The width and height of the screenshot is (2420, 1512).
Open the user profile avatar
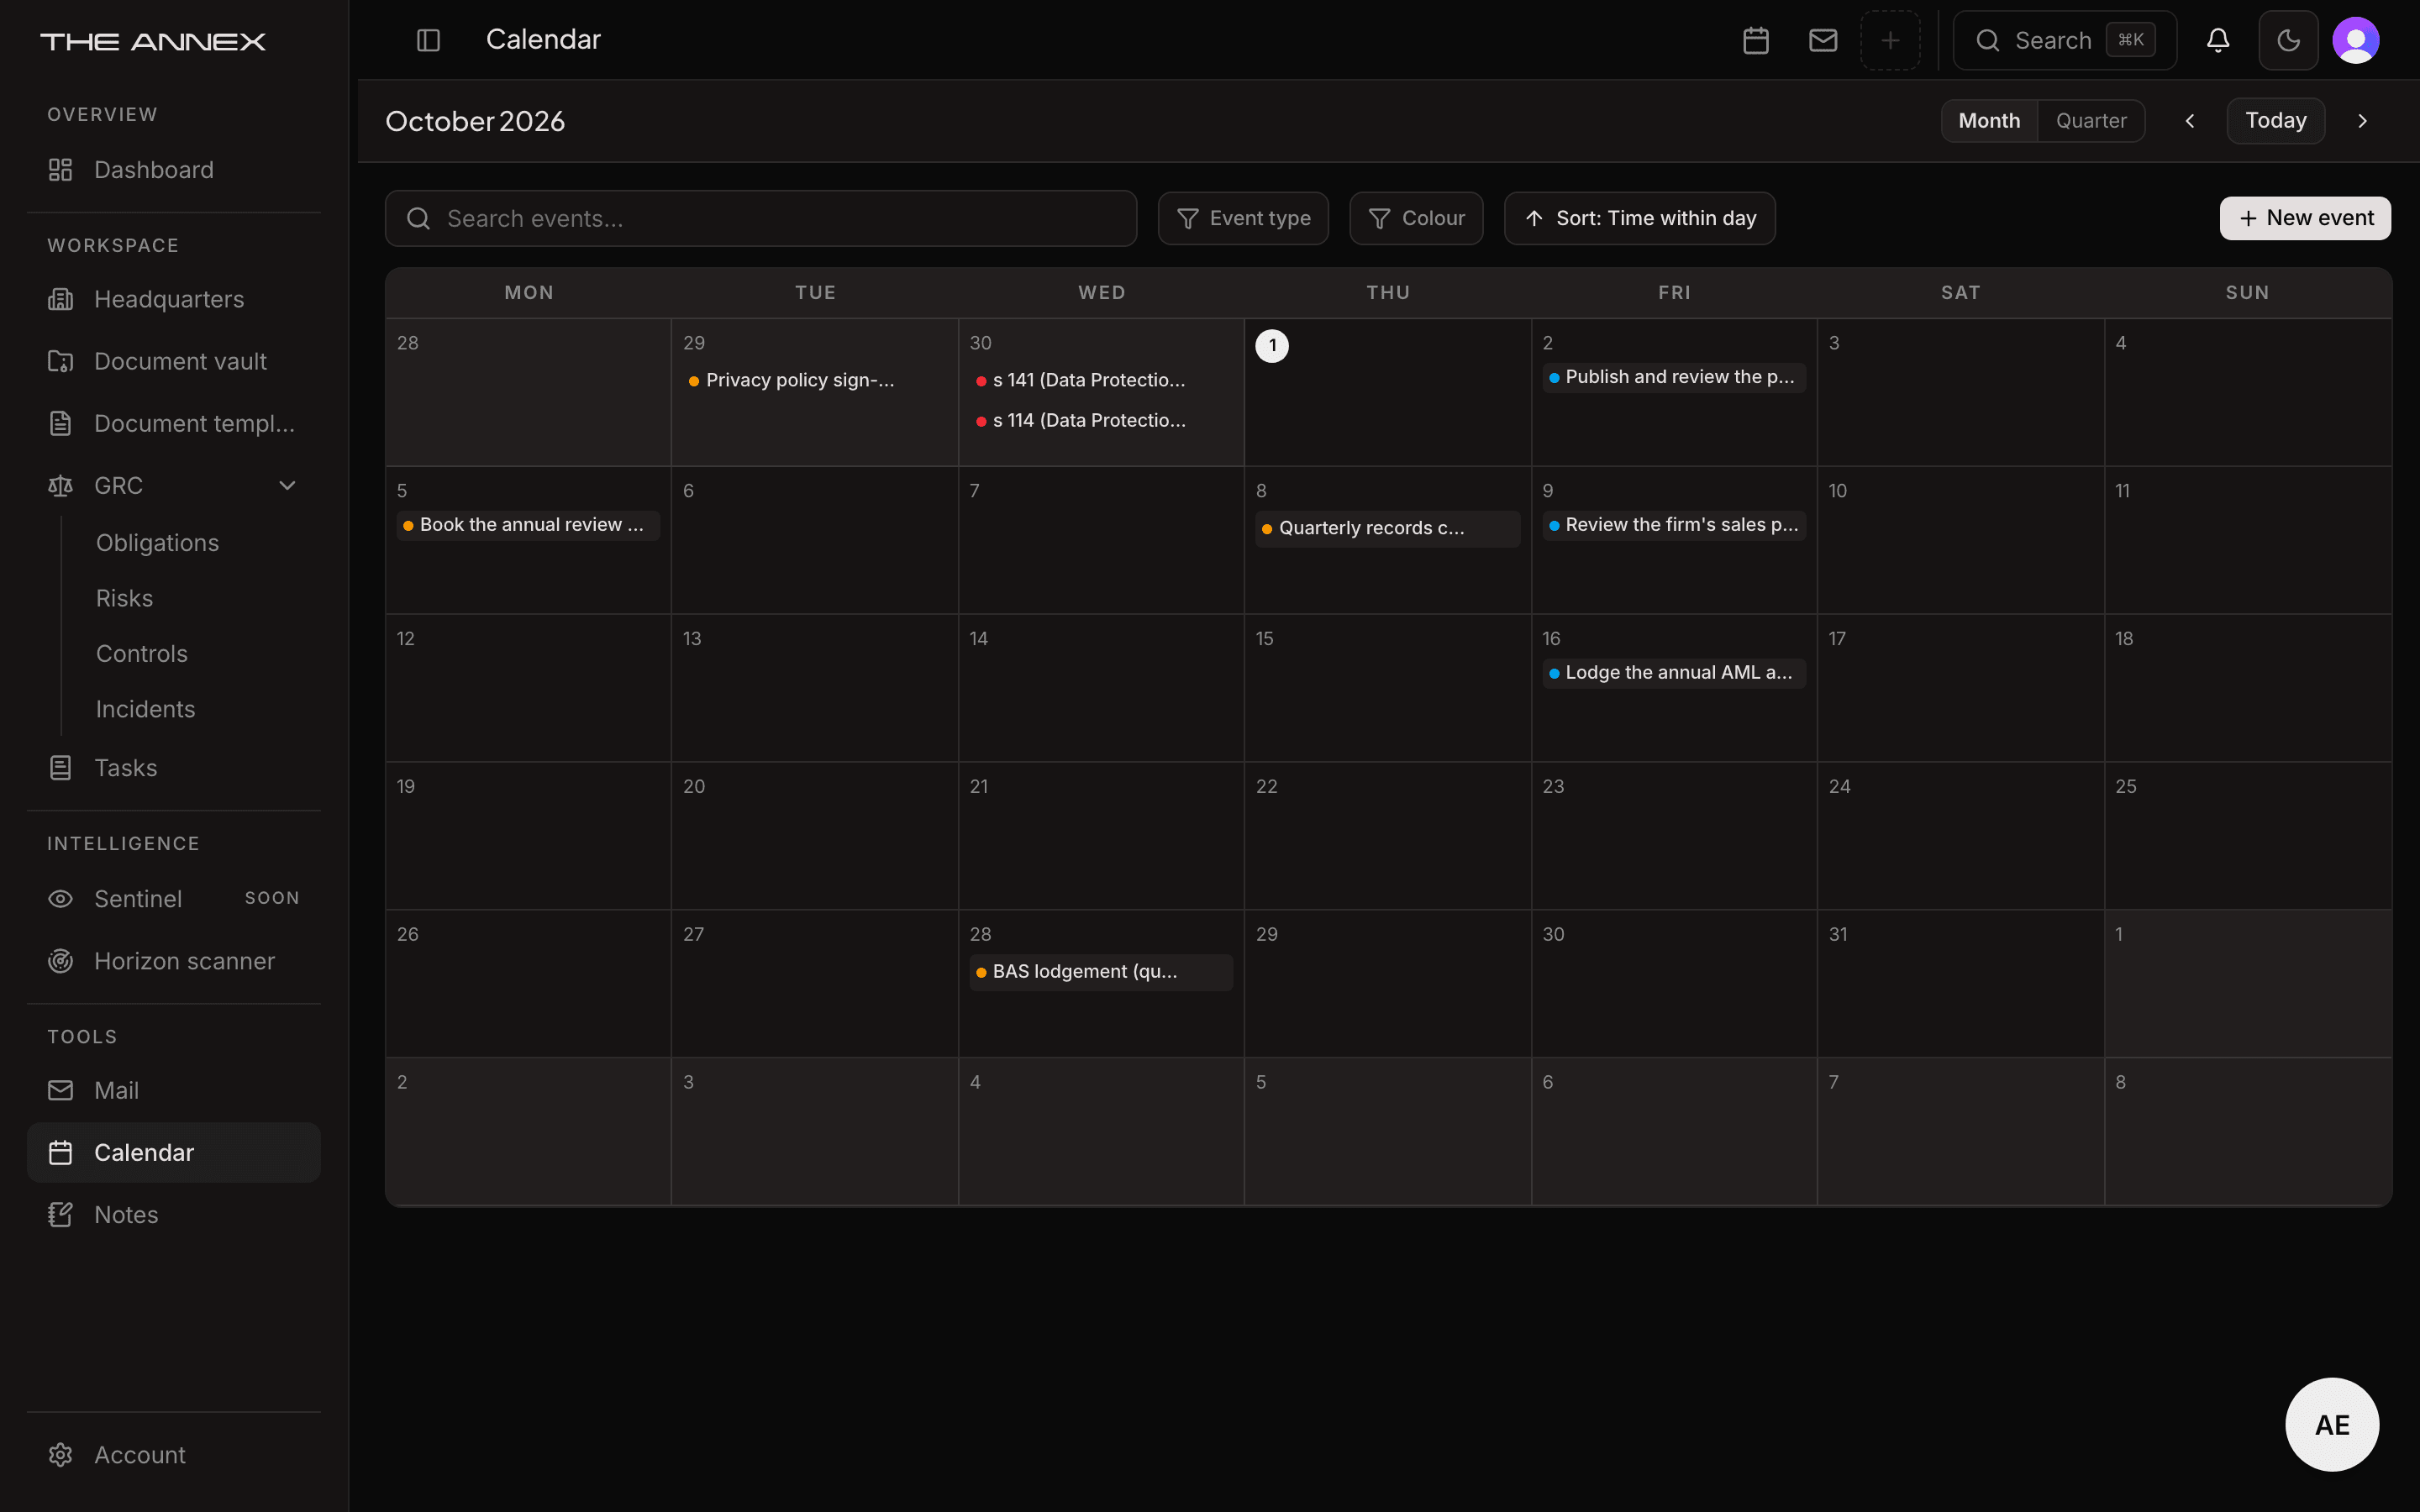tap(2356, 40)
